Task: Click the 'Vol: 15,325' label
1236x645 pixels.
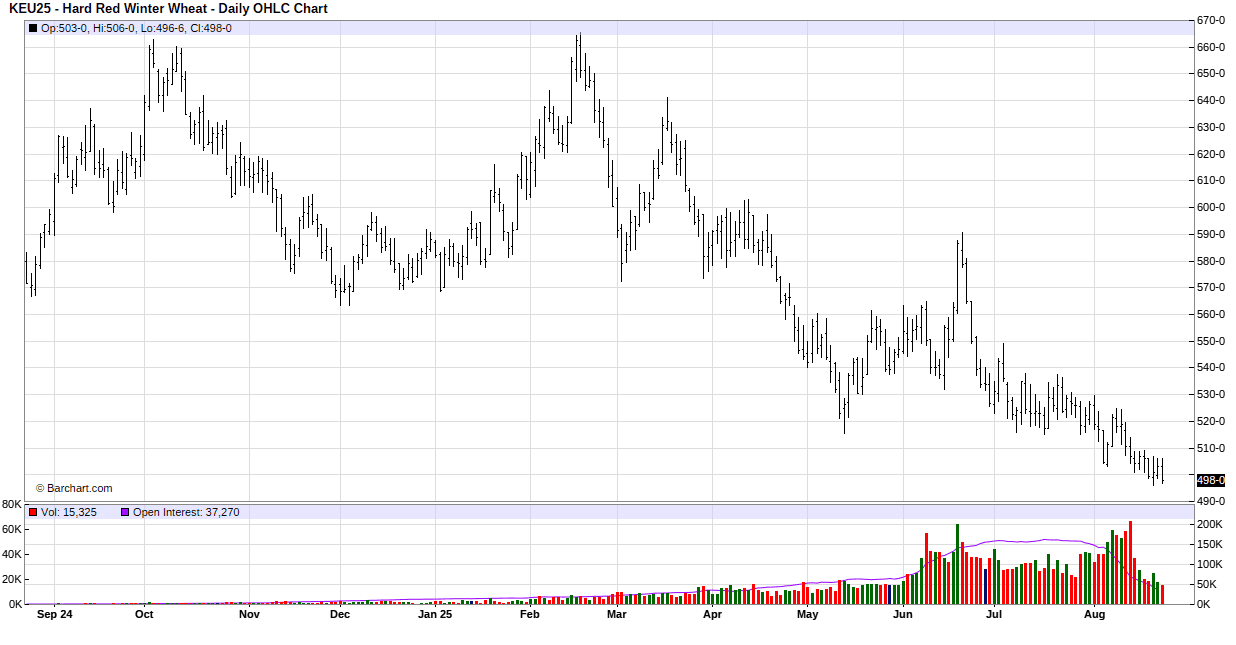Action: (x=69, y=512)
